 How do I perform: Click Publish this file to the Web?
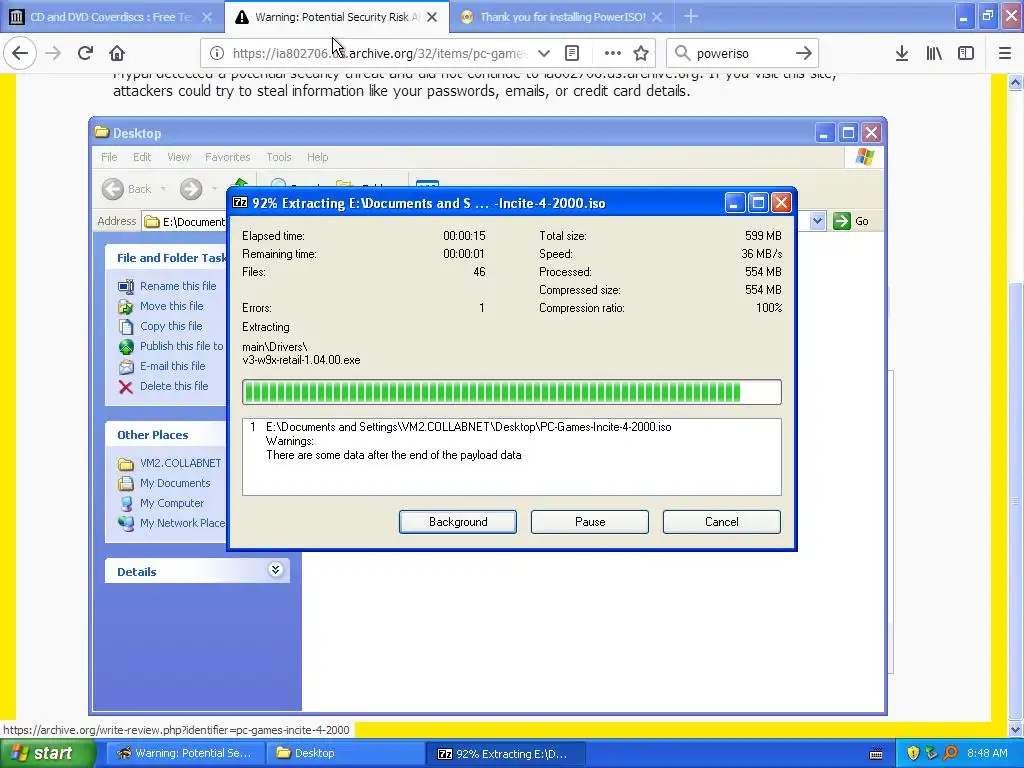171,346
